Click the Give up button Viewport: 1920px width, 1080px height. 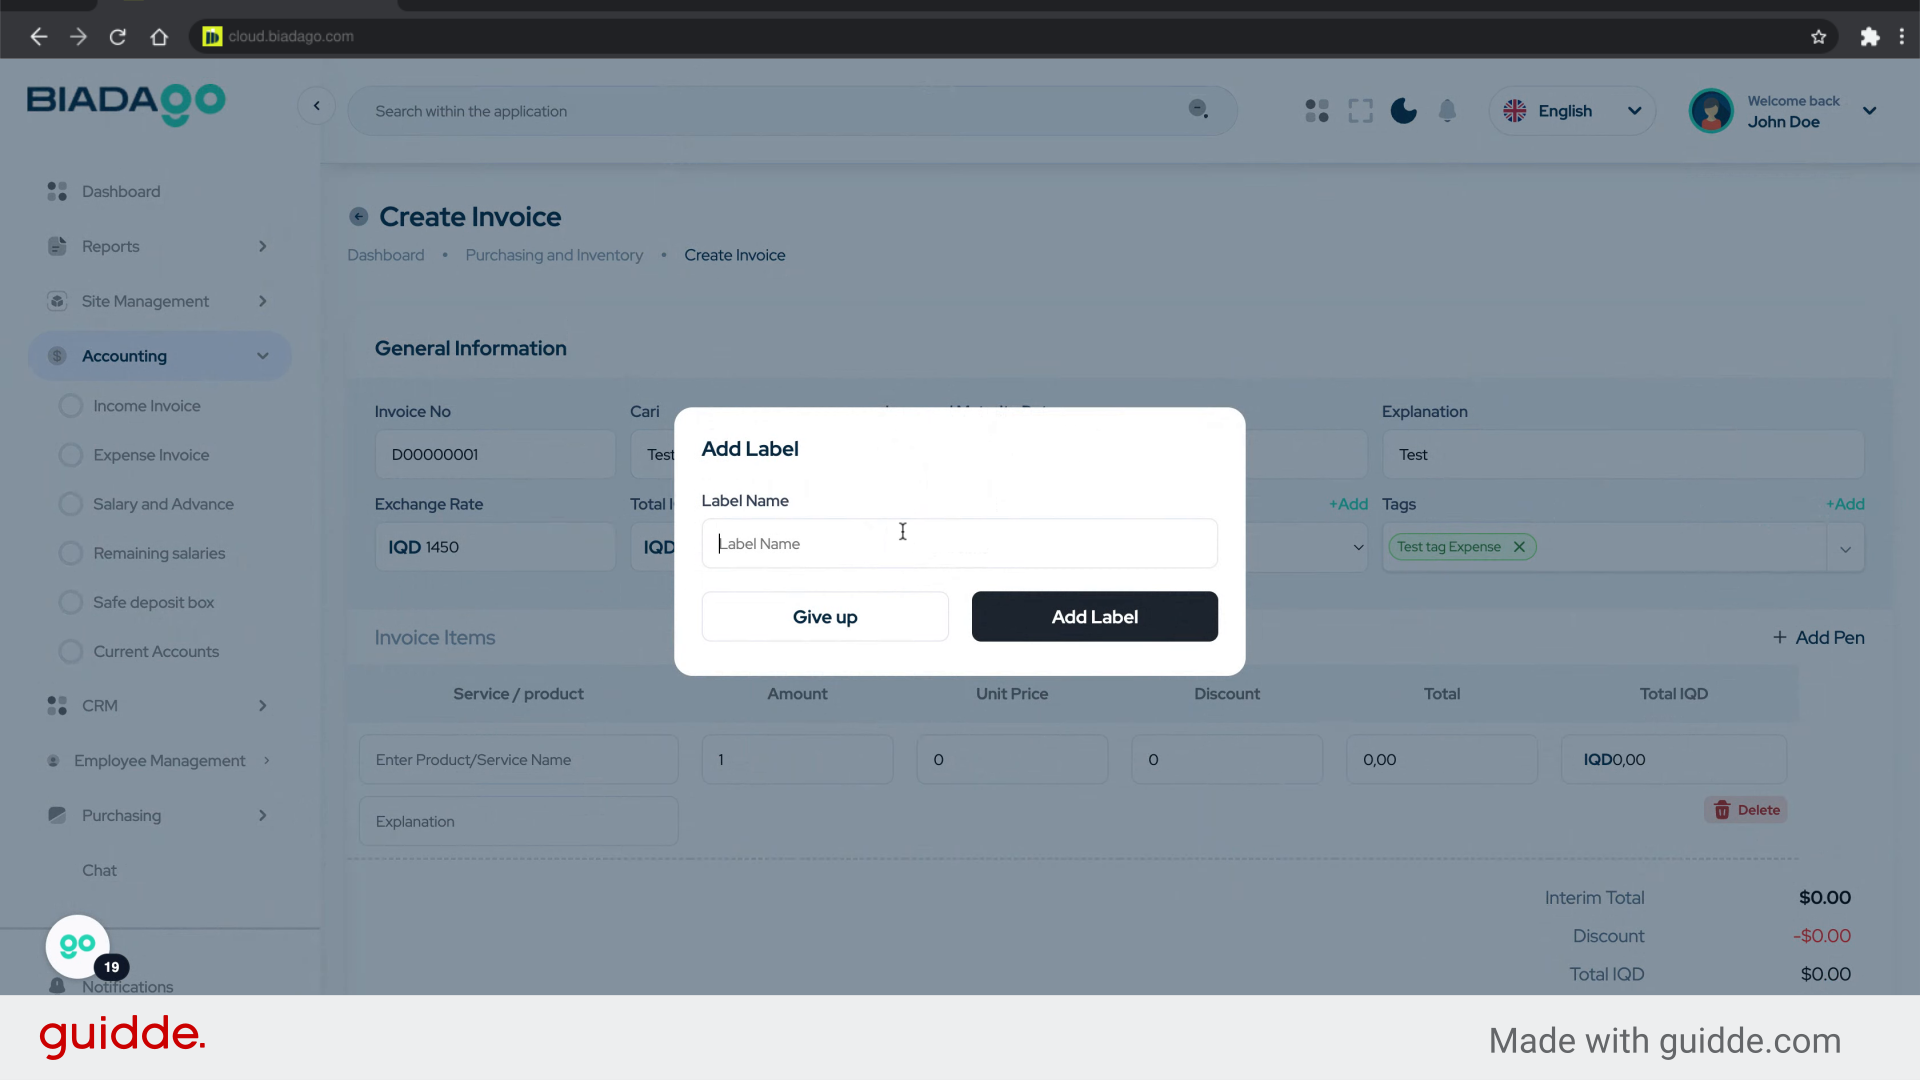[825, 617]
